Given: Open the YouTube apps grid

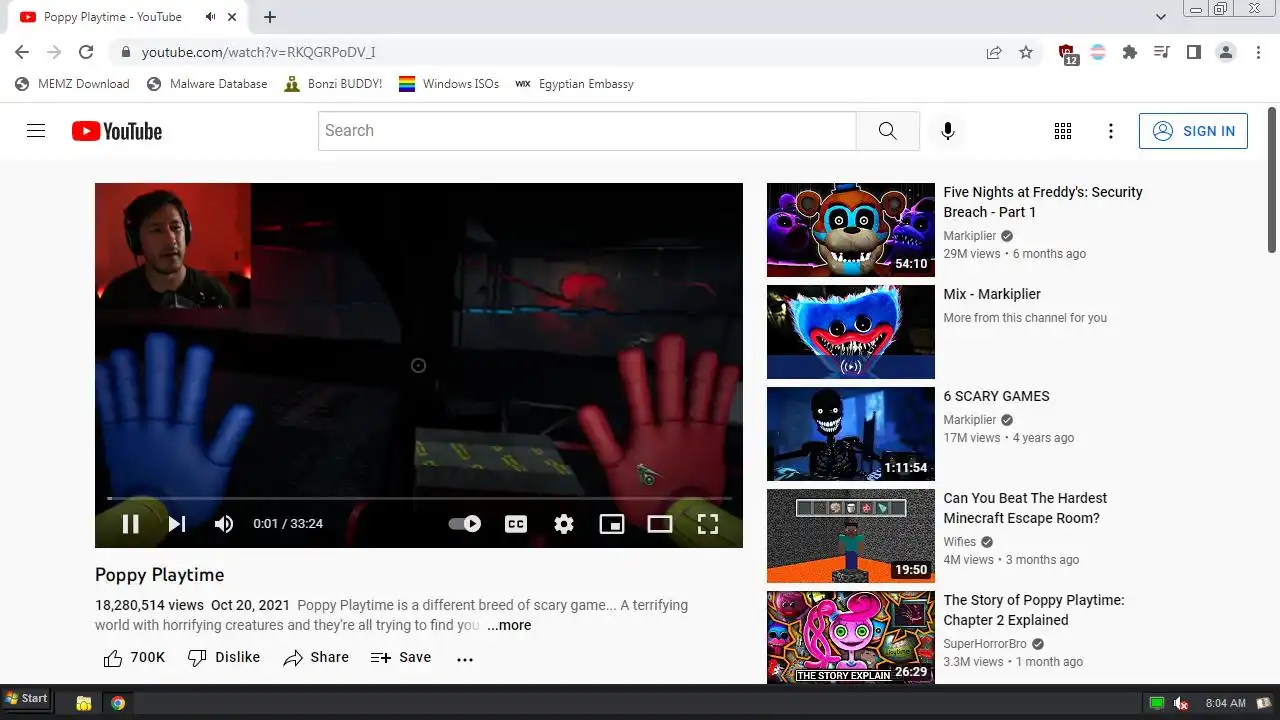Looking at the screenshot, I should (1063, 131).
